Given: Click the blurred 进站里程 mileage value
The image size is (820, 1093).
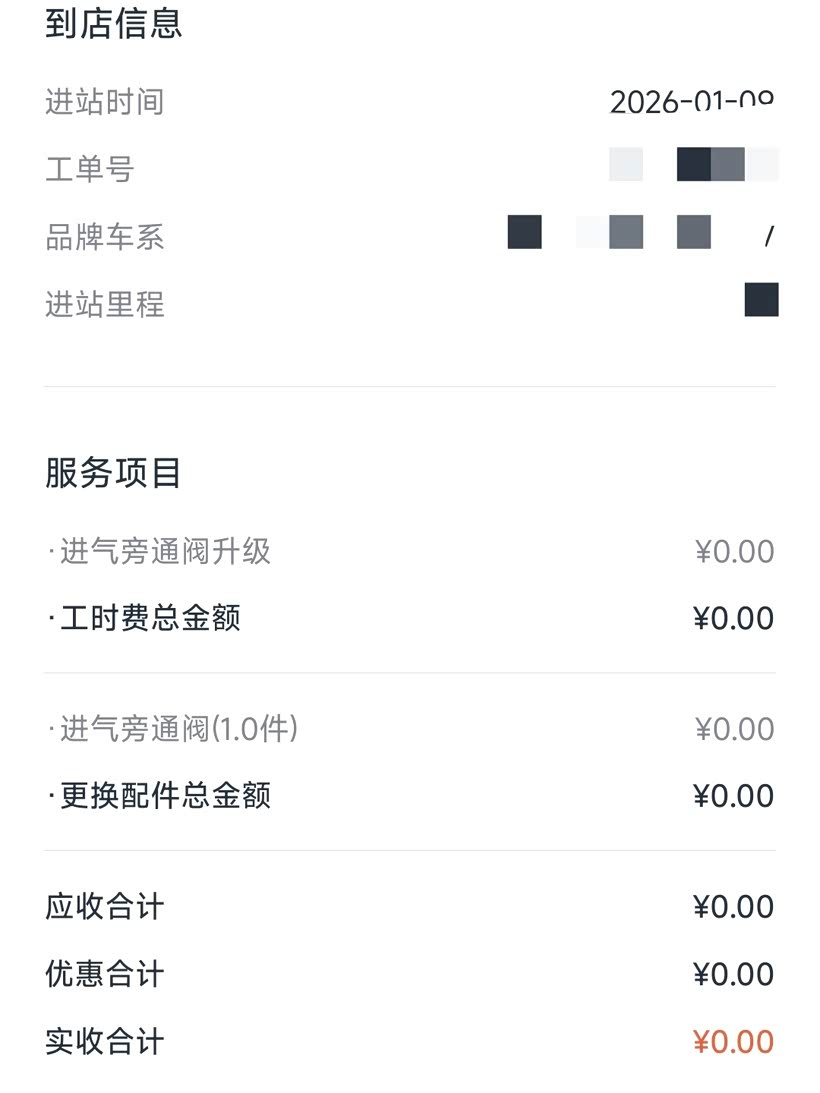Looking at the screenshot, I should pyautogui.click(x=761, y=300).
